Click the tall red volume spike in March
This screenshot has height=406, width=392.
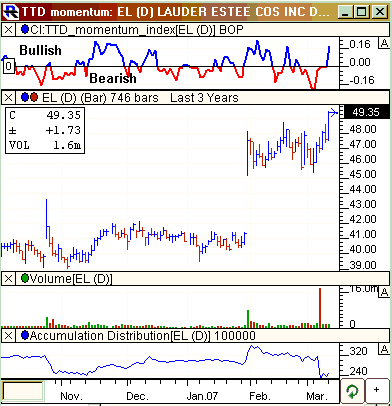tap(320, 307)
